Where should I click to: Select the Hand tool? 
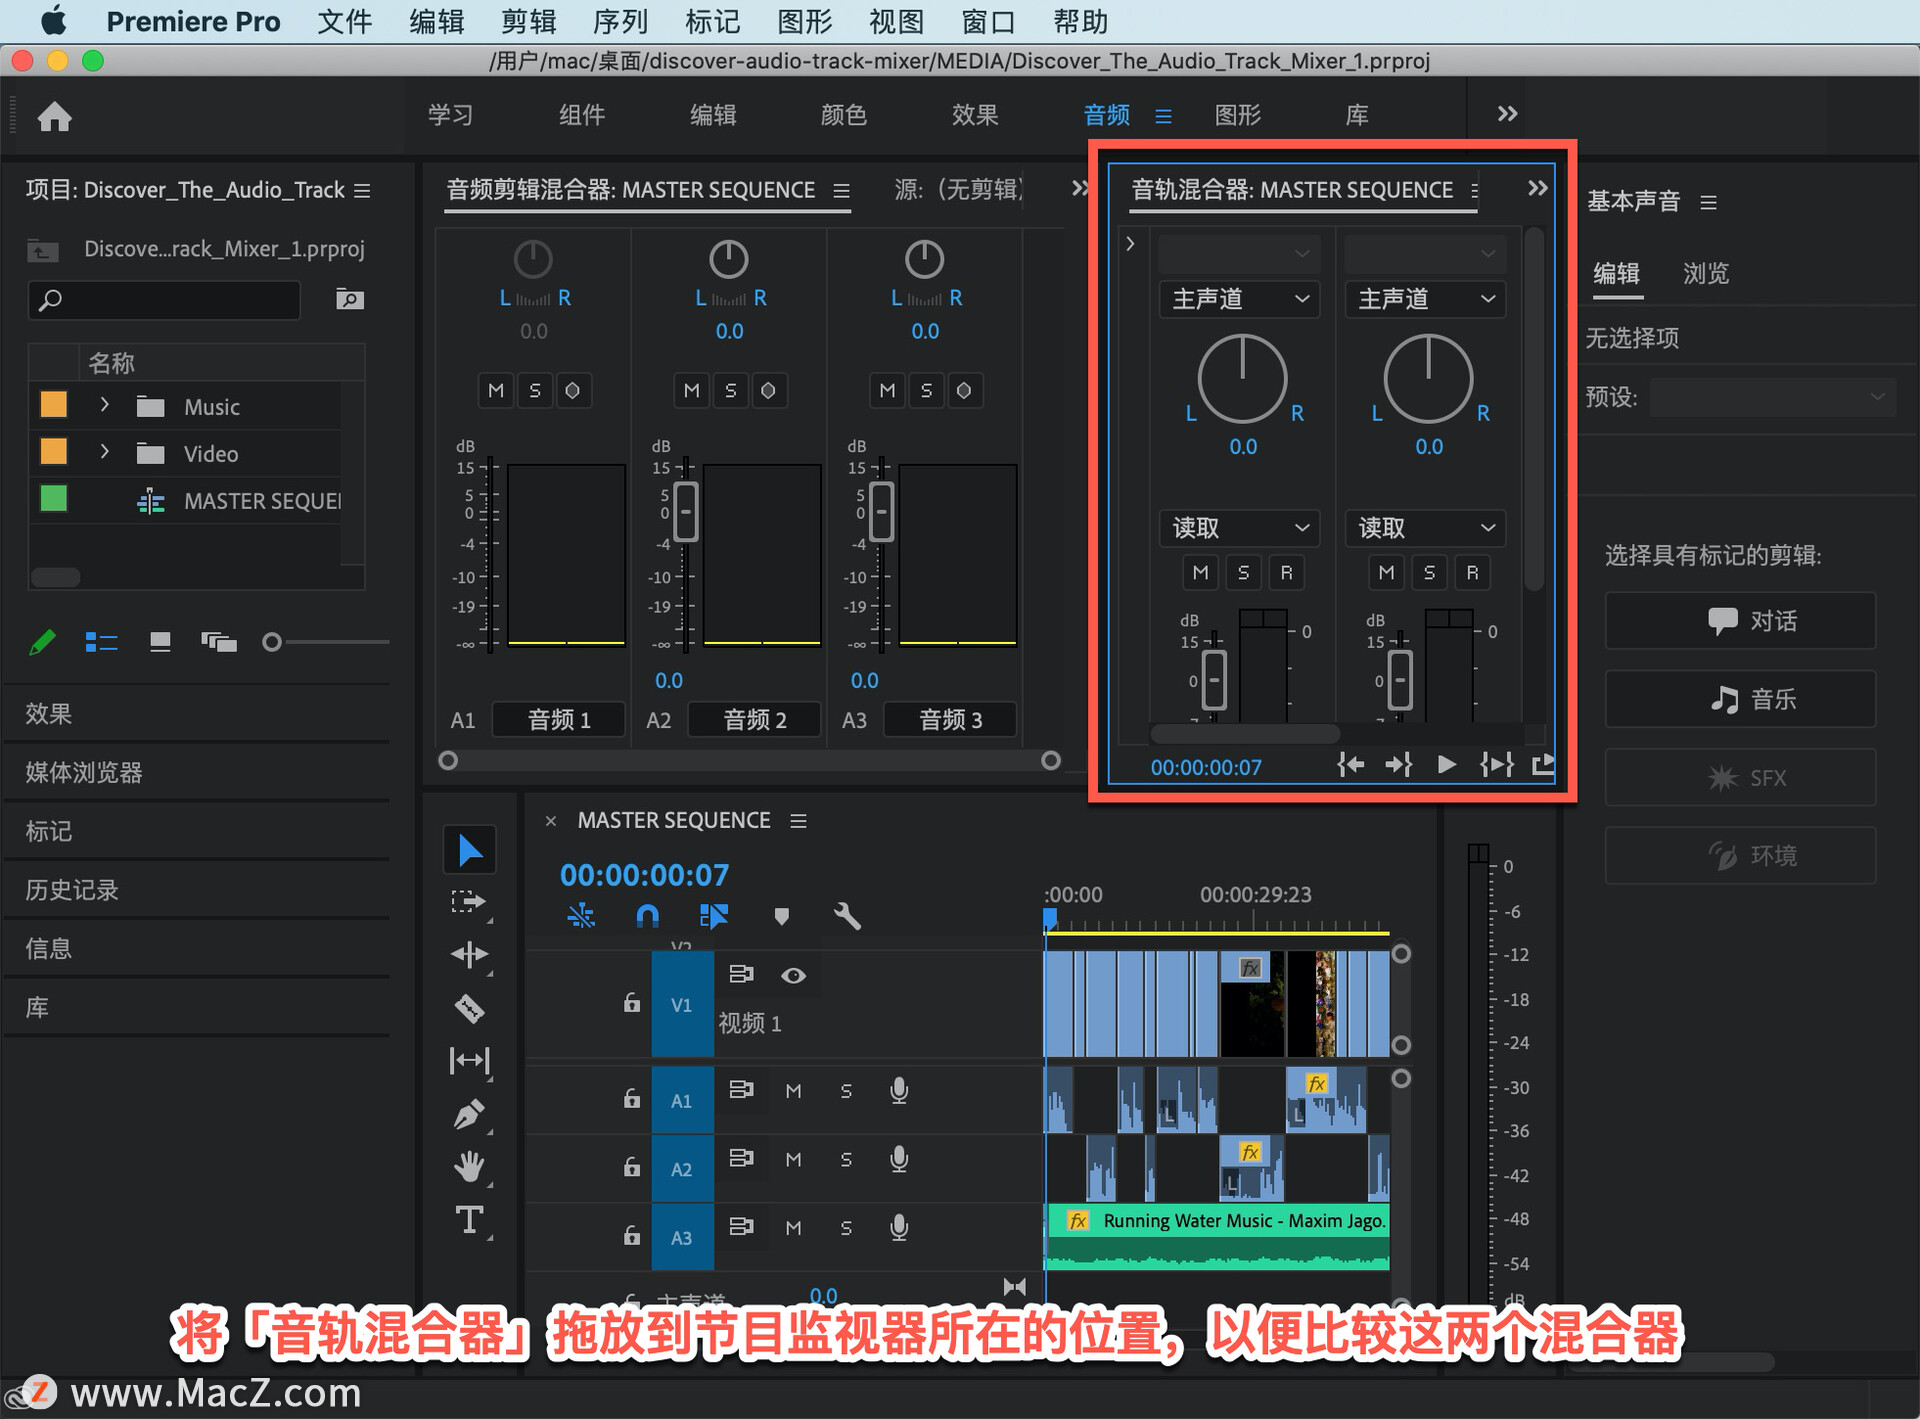[469, 1166]
